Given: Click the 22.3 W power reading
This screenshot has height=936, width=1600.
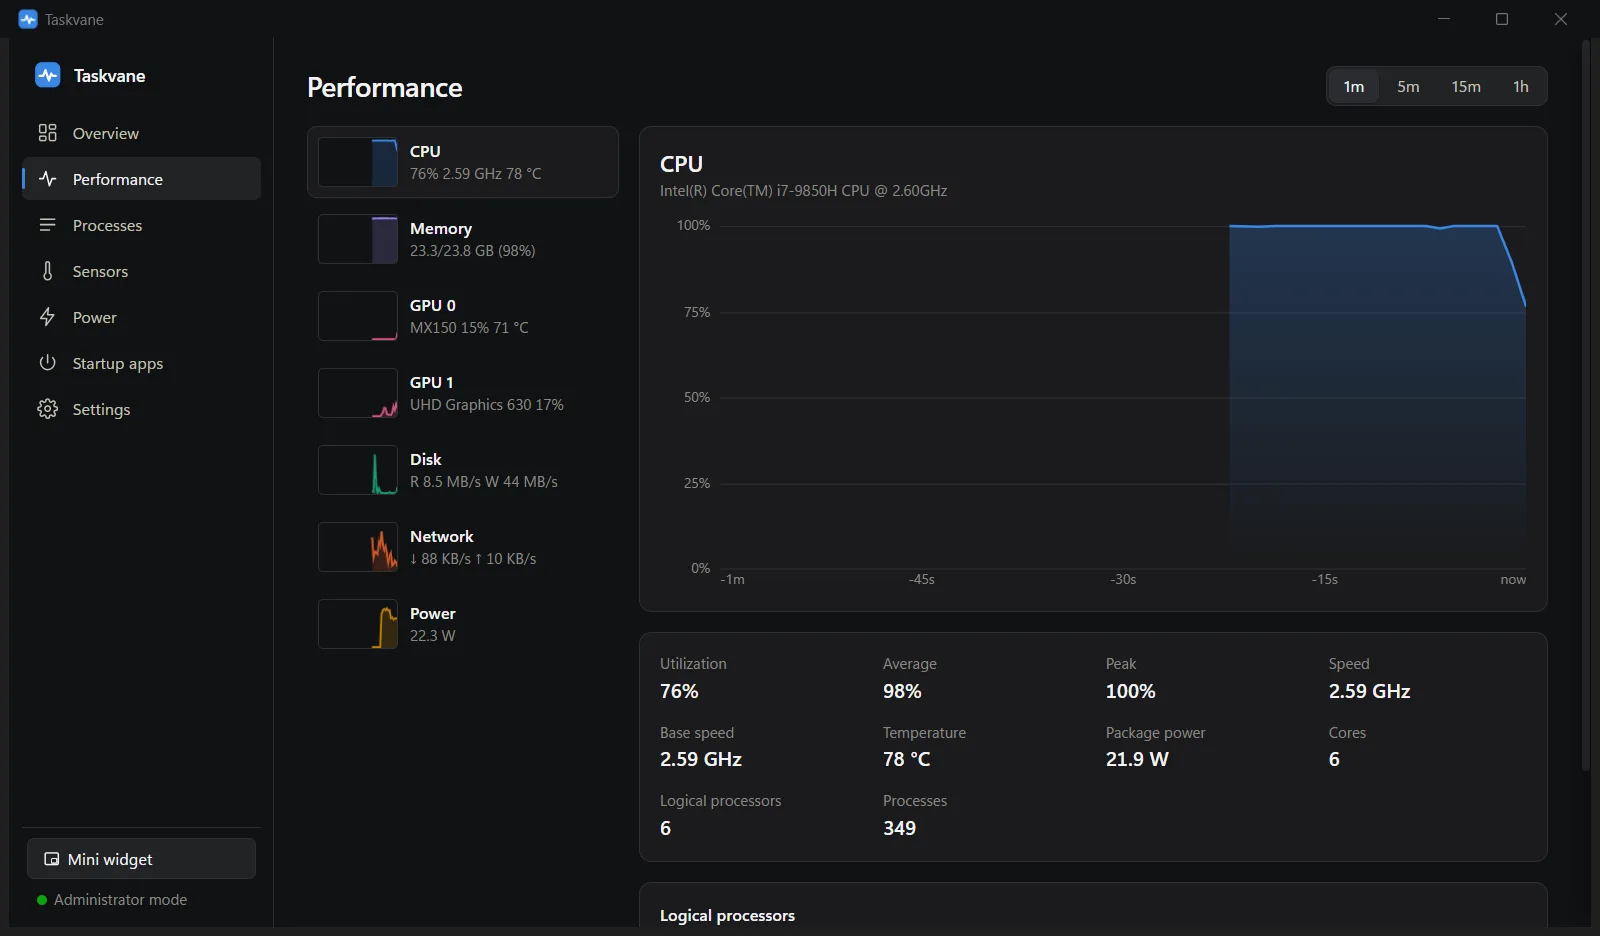Looking at the screenshot, I should click(x=432, y=636).
